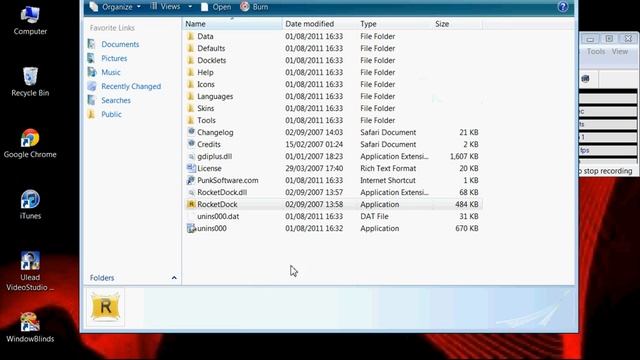Click the 484 KB size value

[467, 204]
